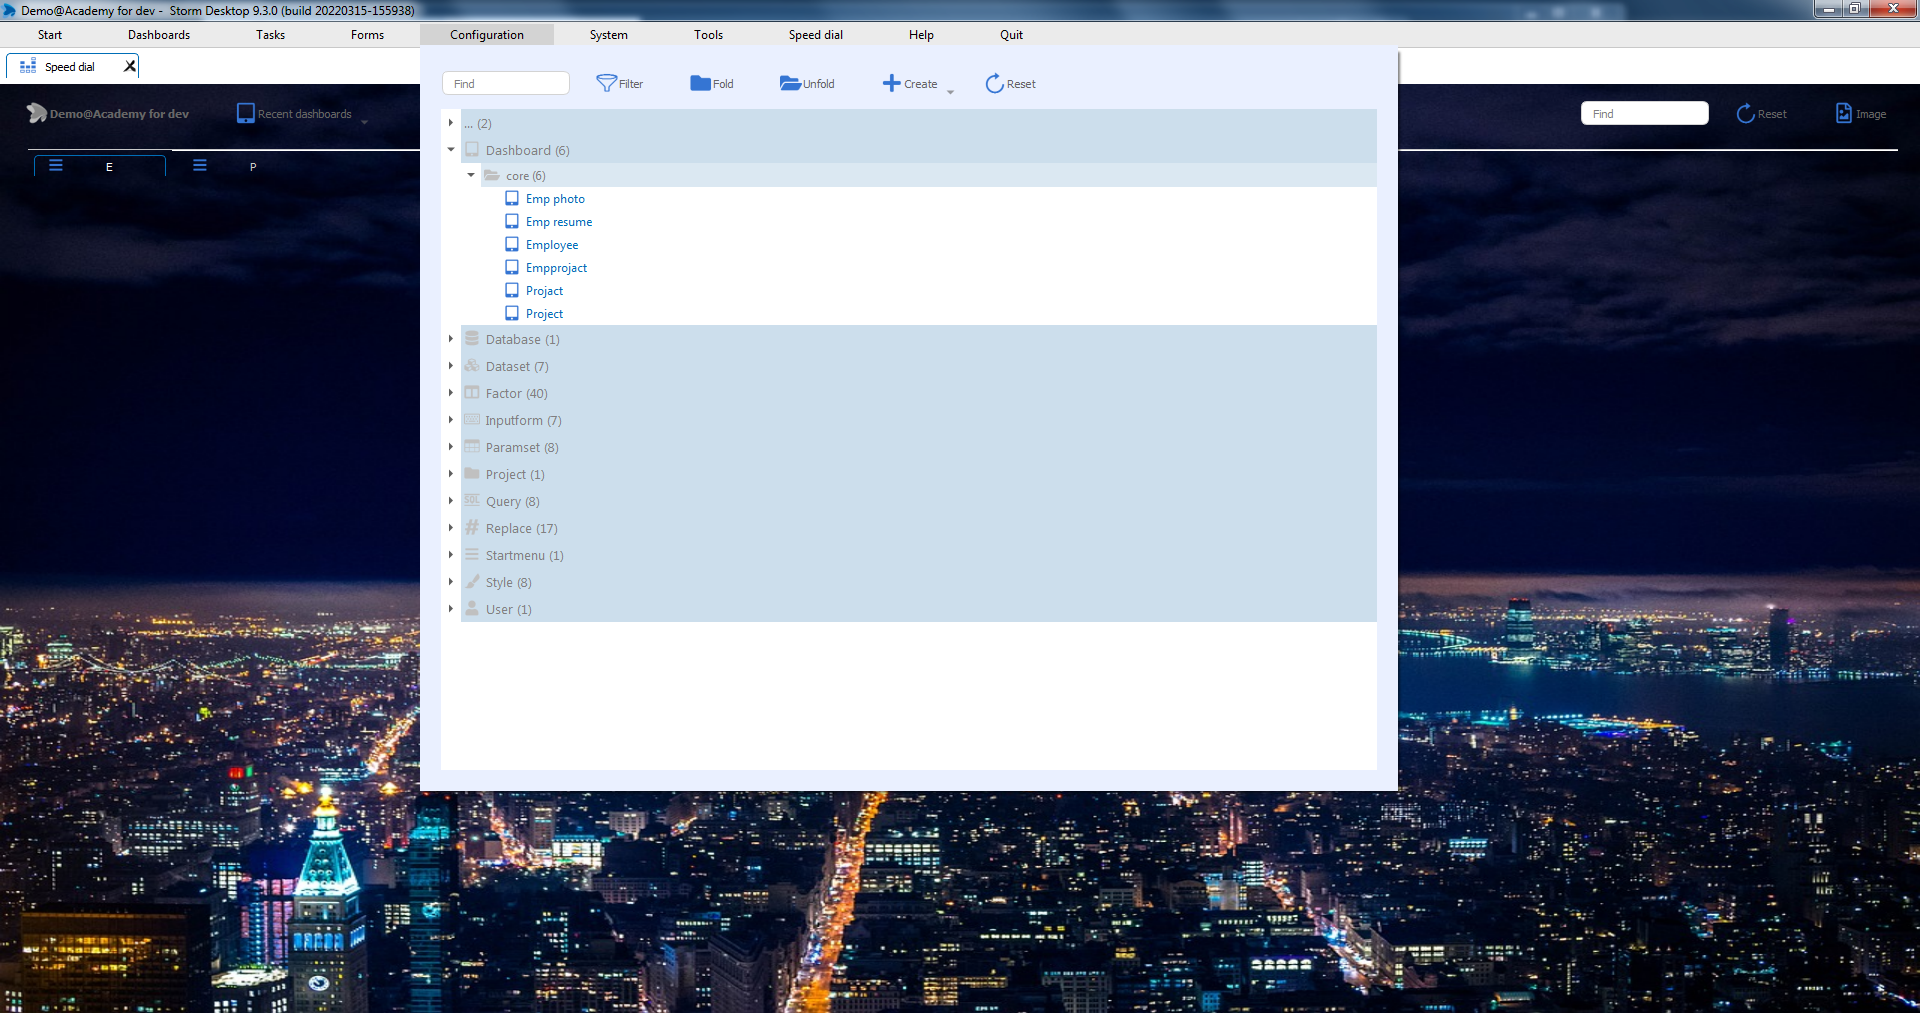This screenshot has width=1920, height=1014.
Task: Click the Demo@Academy for dev logo icon
Action: (x=37, y=113)
